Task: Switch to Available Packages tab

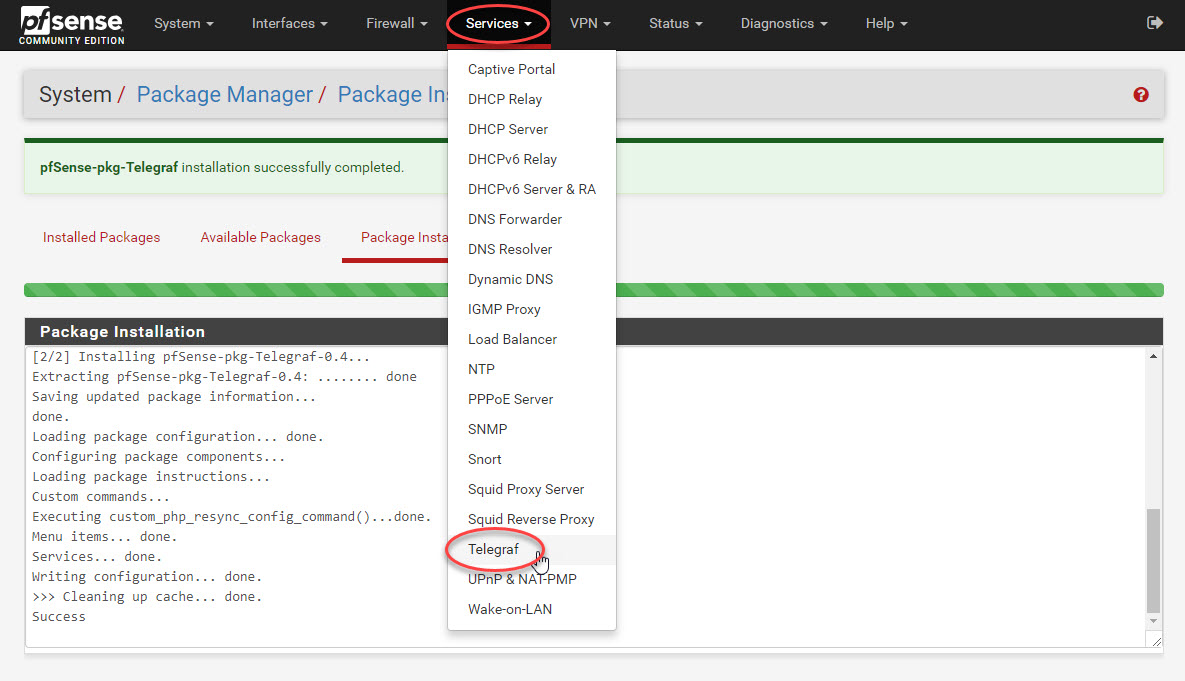Action: pyautogui.click(x=260, y=237)
